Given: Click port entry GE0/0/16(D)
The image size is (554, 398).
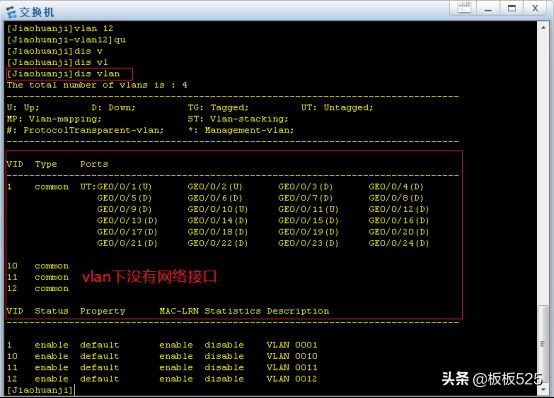Looking at the screenshot, I should pos(399,221).
